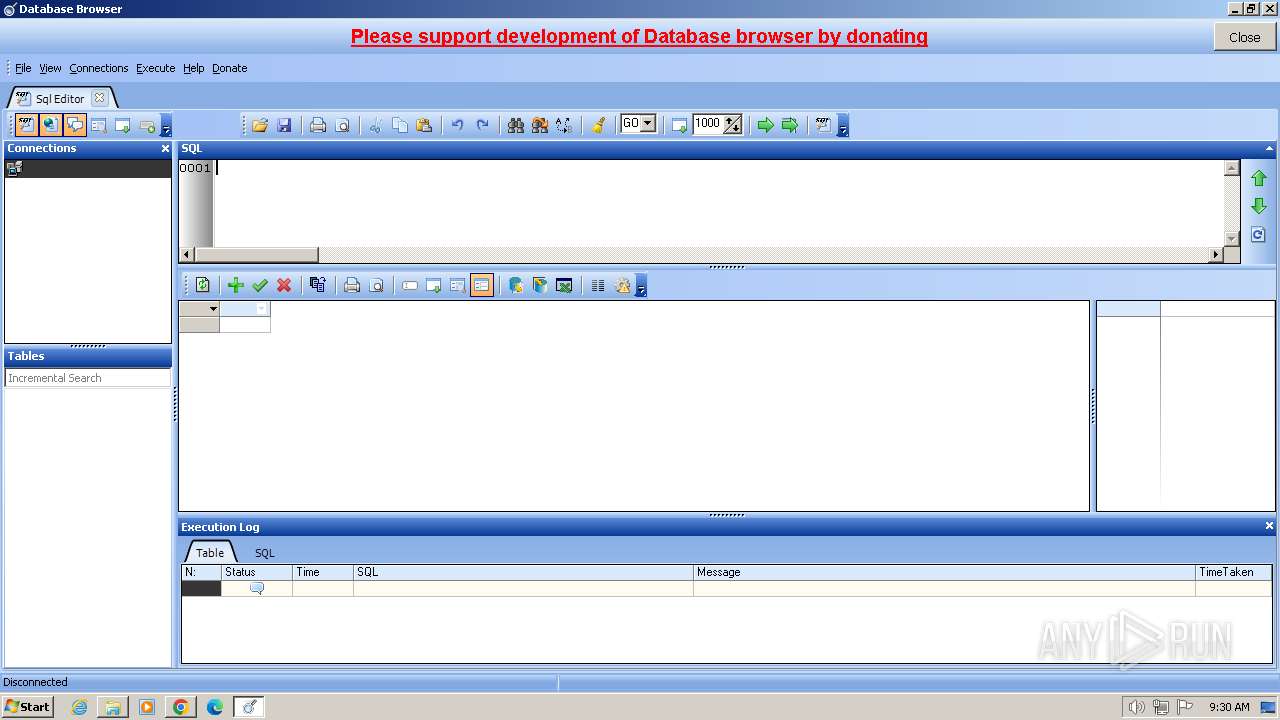Screen dimensions: 1280x720
Task: Click the add connection icon with green plus
Action: click(x=147, y=125)
